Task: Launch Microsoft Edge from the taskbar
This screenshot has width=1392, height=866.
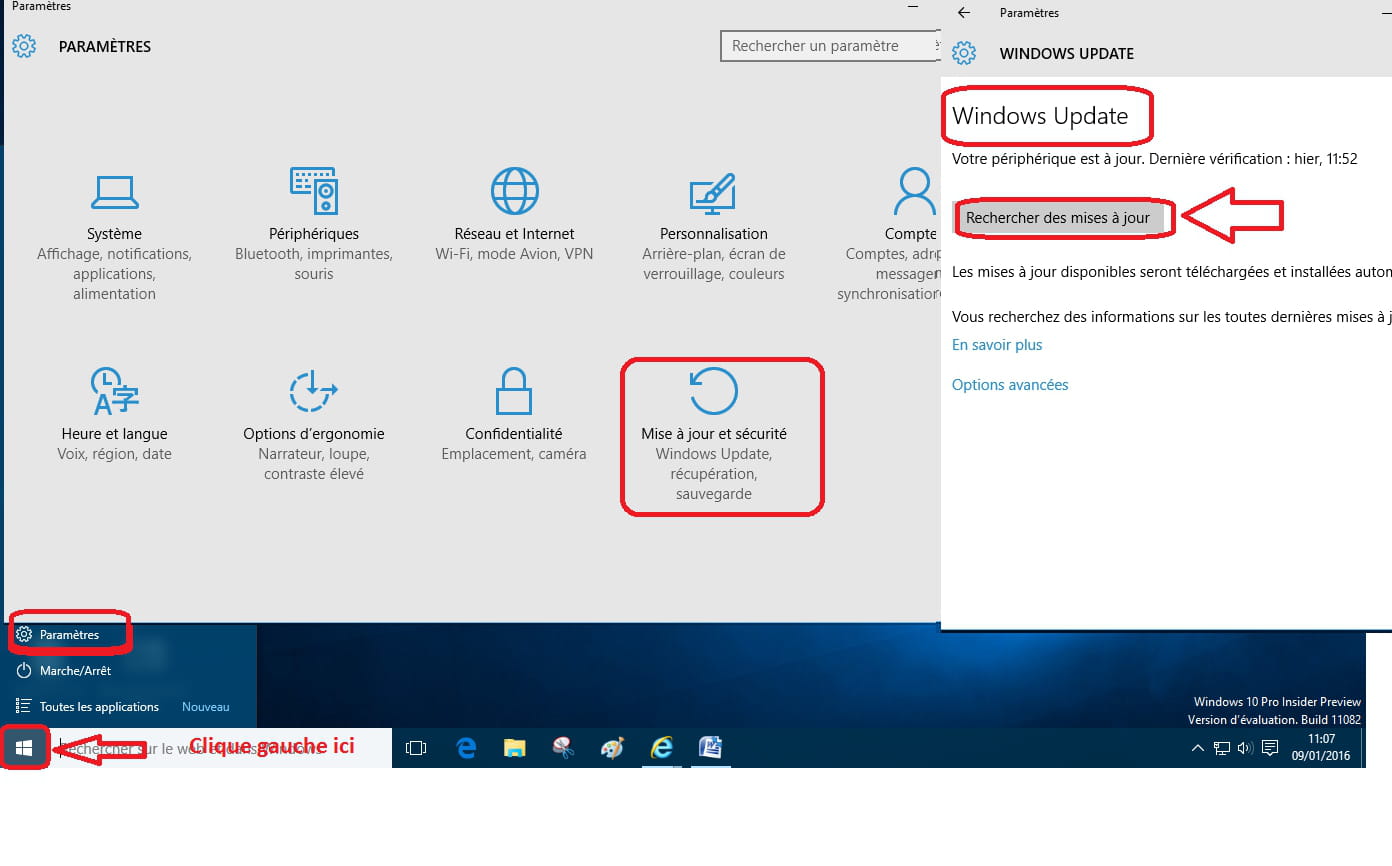Action: [466, 747]
